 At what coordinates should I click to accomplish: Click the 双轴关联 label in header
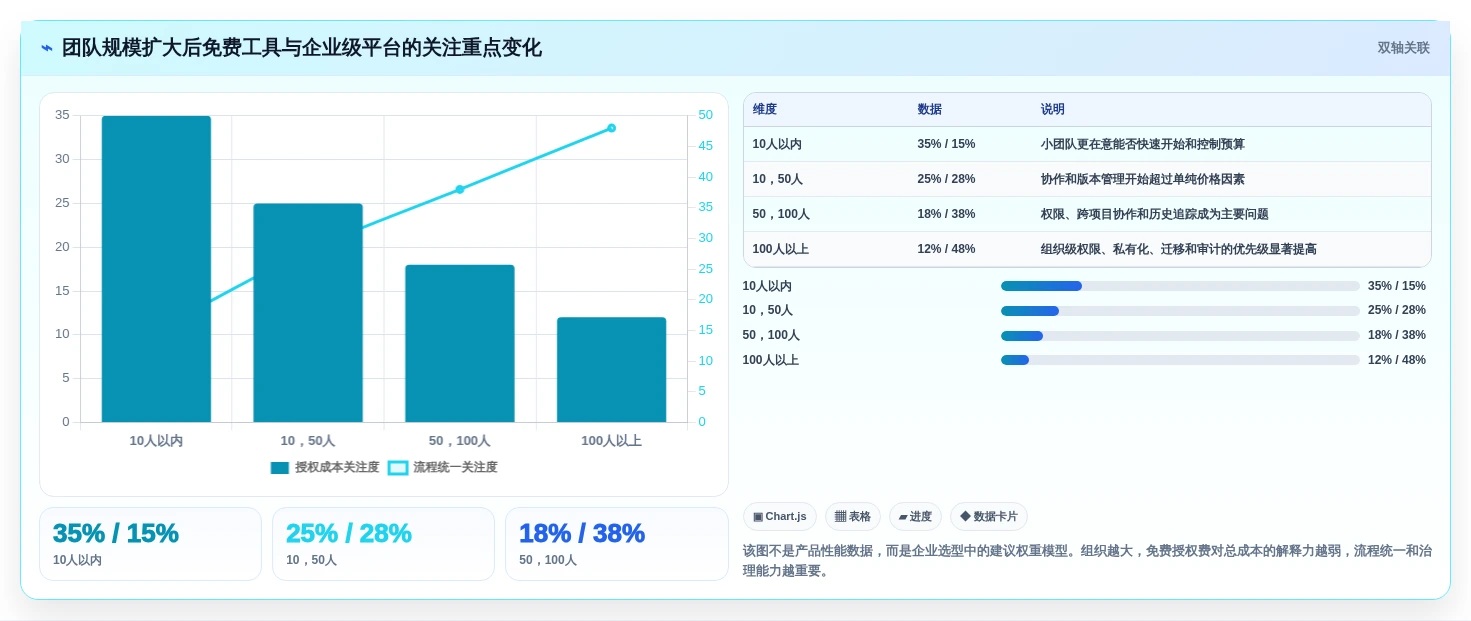point(1403,48)
